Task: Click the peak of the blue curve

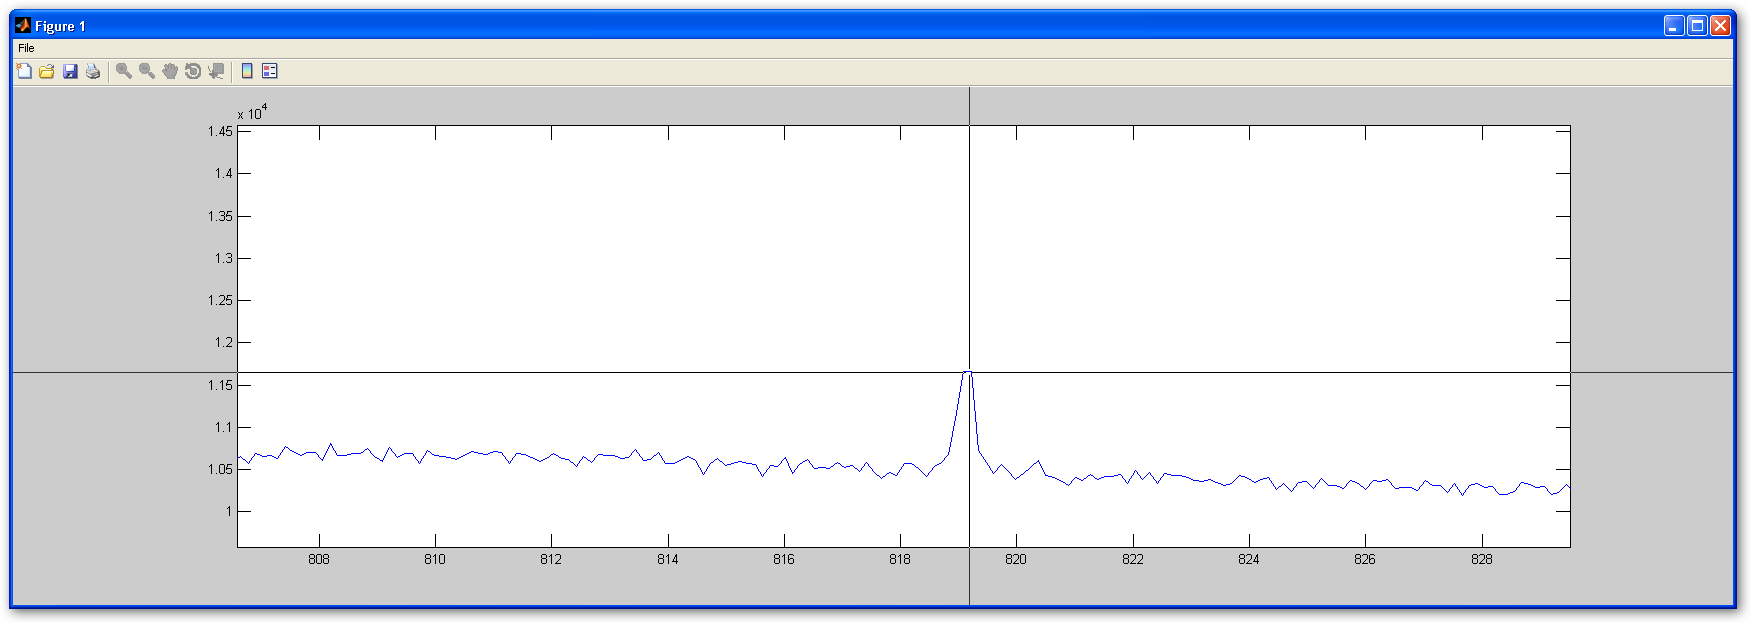Action: click(967, 372)
